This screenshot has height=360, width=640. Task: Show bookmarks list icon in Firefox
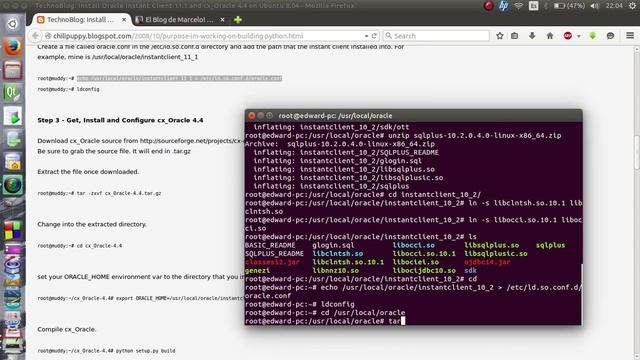pos(515,36)
